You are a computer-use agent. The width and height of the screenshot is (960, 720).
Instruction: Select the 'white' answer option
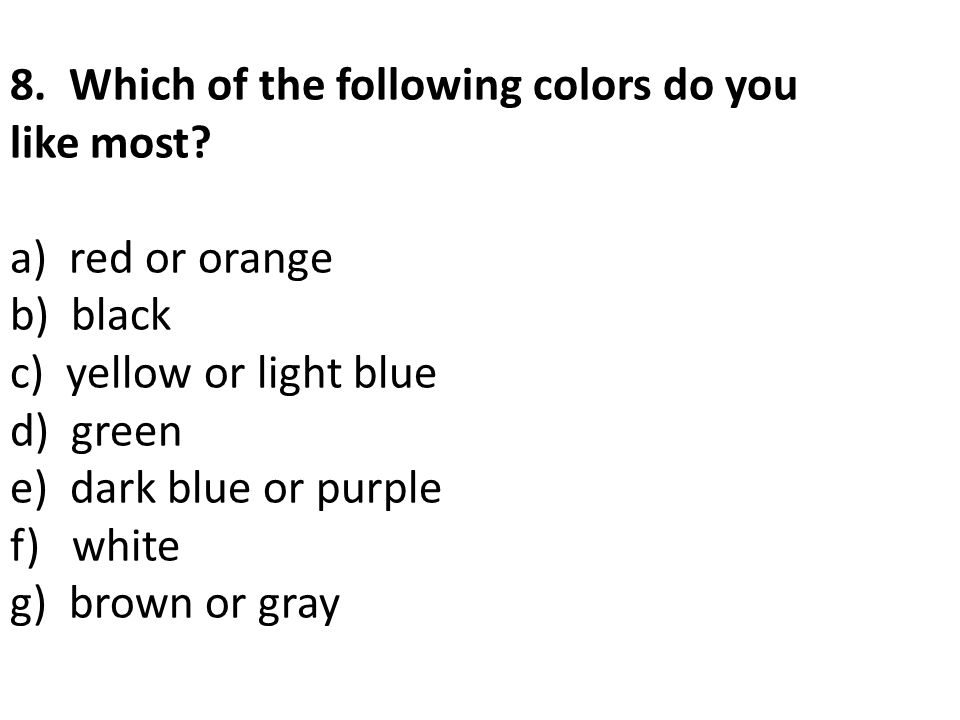tap(126, 545)
